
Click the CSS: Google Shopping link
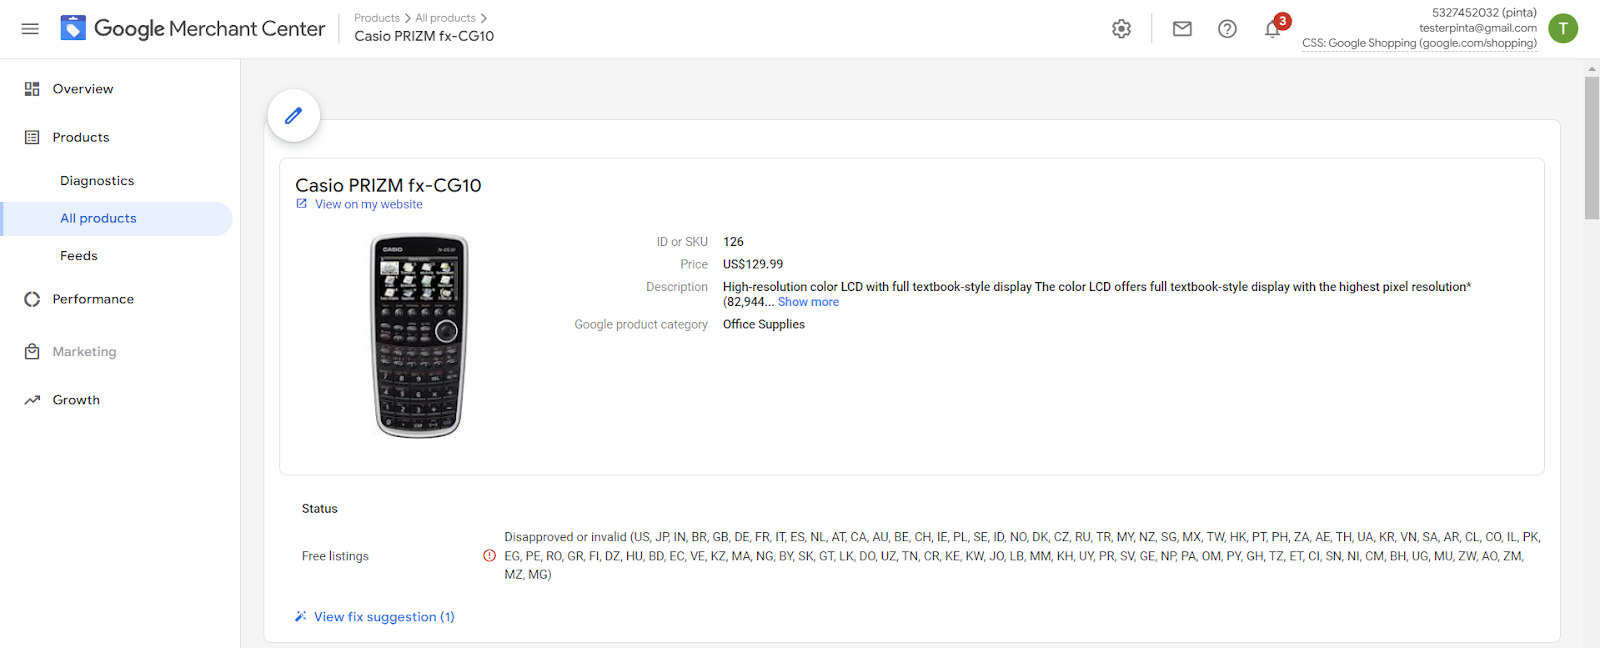[1419, 43]
